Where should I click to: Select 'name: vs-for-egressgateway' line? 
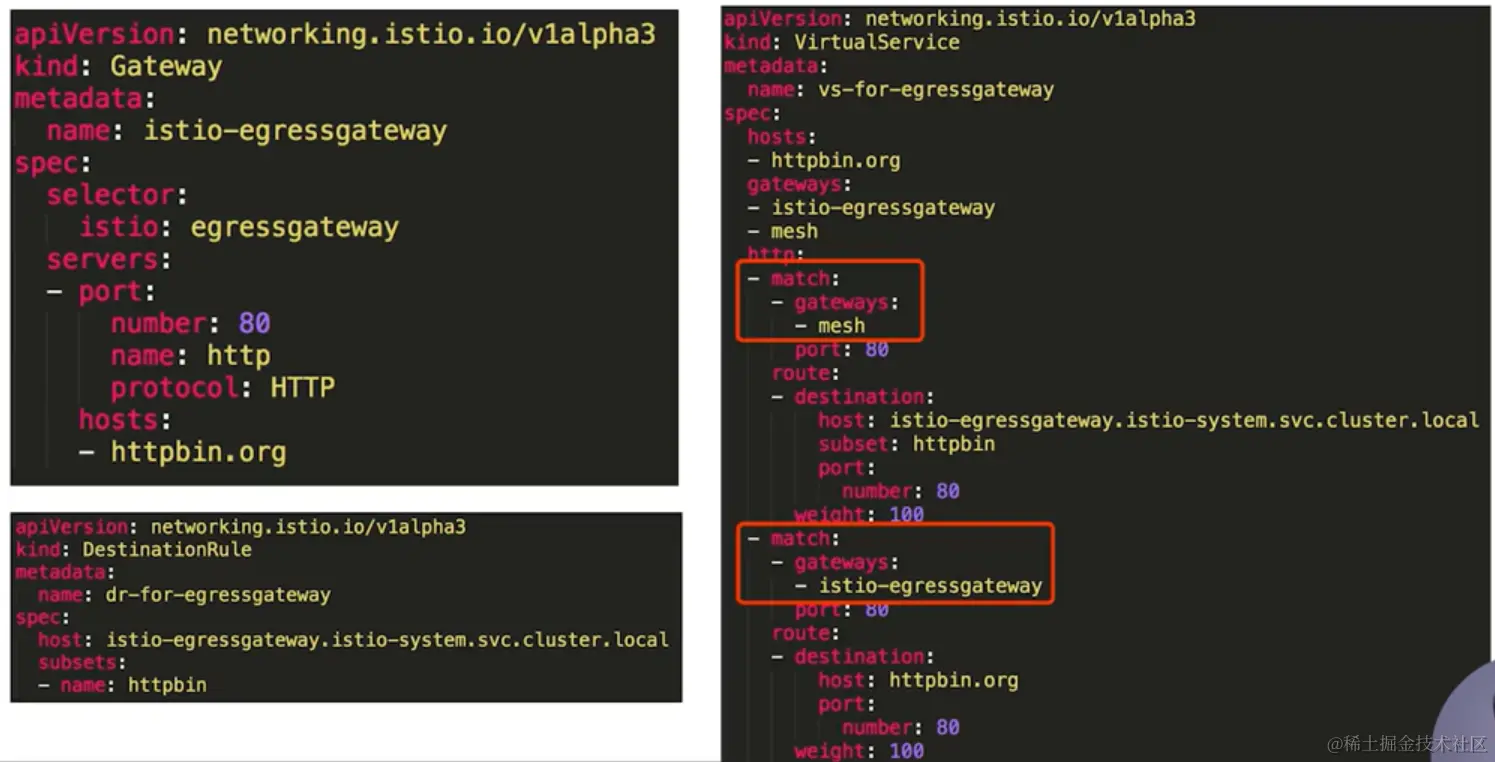(x=901, y=90)
